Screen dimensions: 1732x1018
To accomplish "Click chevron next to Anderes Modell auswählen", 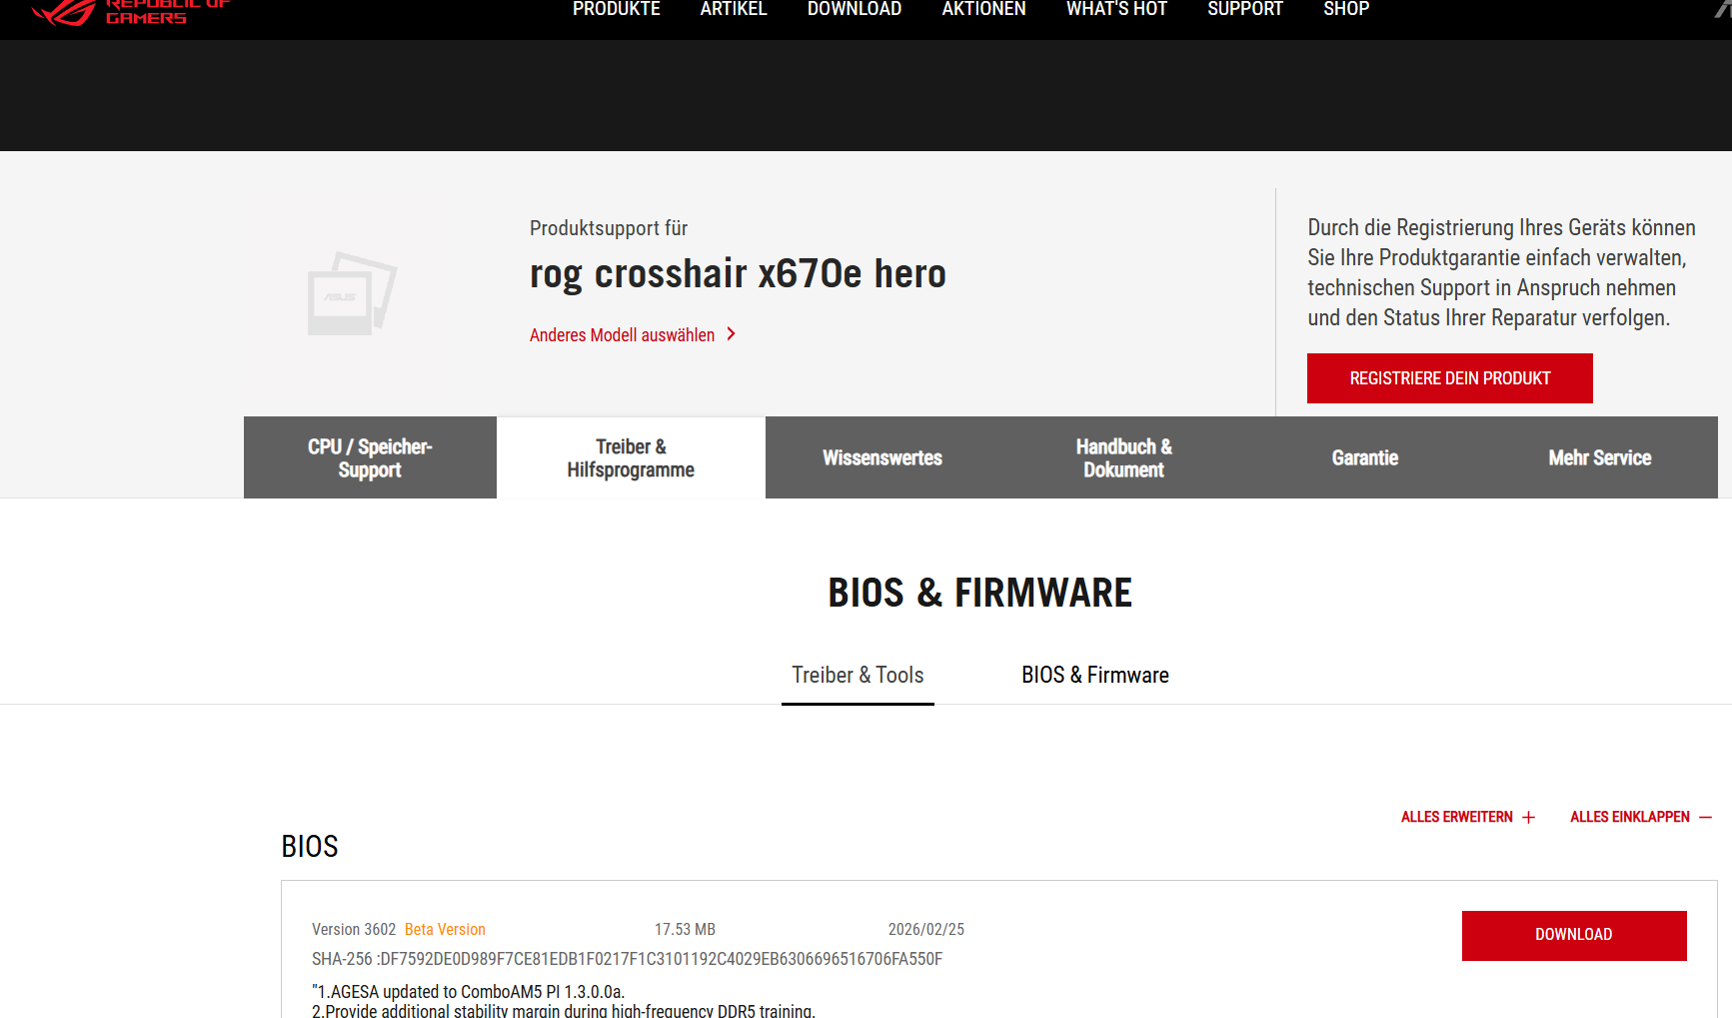I will tap(731, 334).
